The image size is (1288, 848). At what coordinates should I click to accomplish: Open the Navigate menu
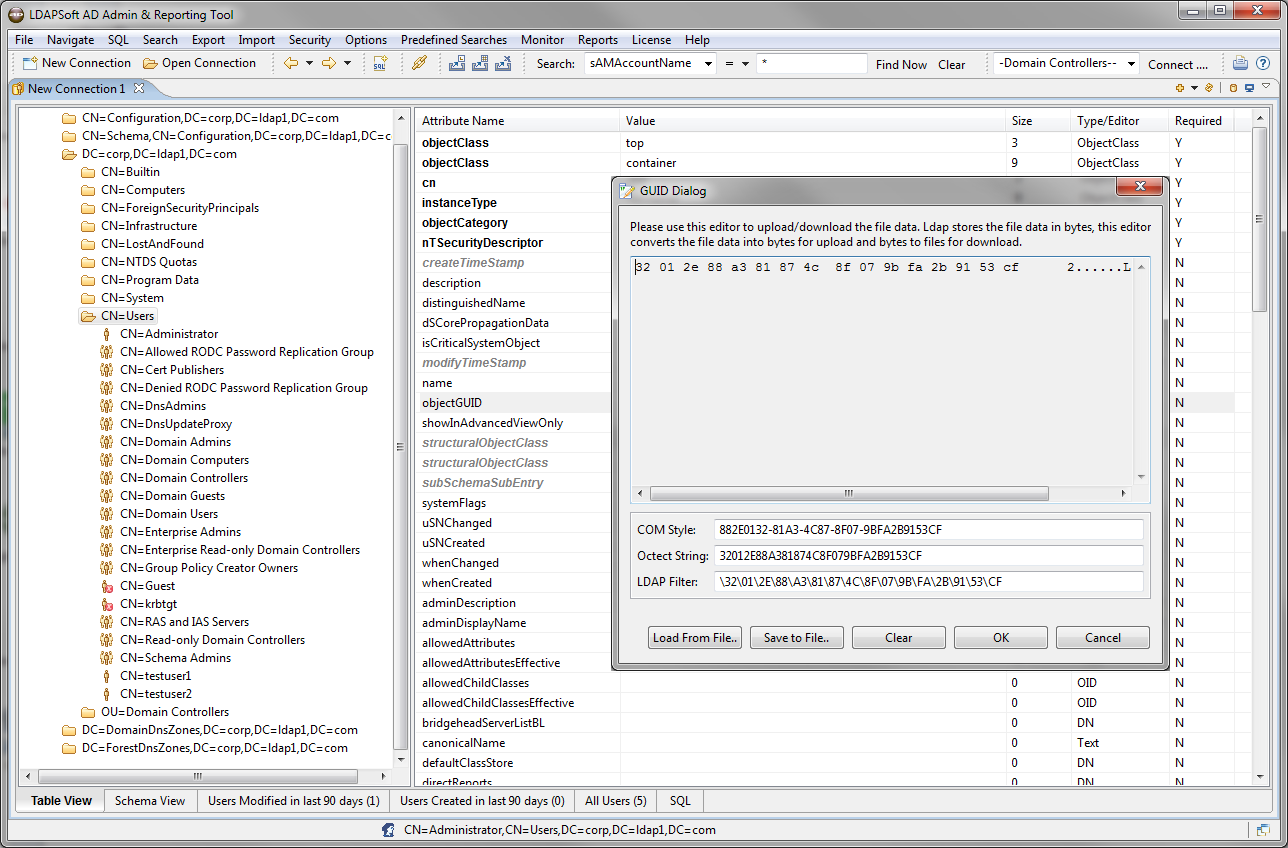tap(70, 40)
